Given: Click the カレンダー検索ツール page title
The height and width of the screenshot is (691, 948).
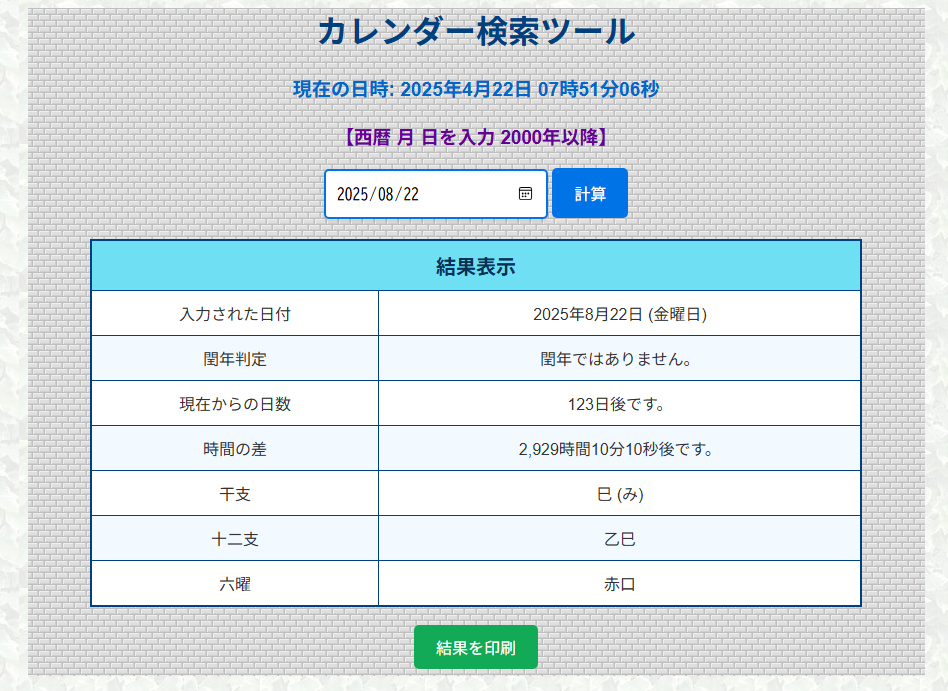Looking at the screenshot, I should pos(476,32).
